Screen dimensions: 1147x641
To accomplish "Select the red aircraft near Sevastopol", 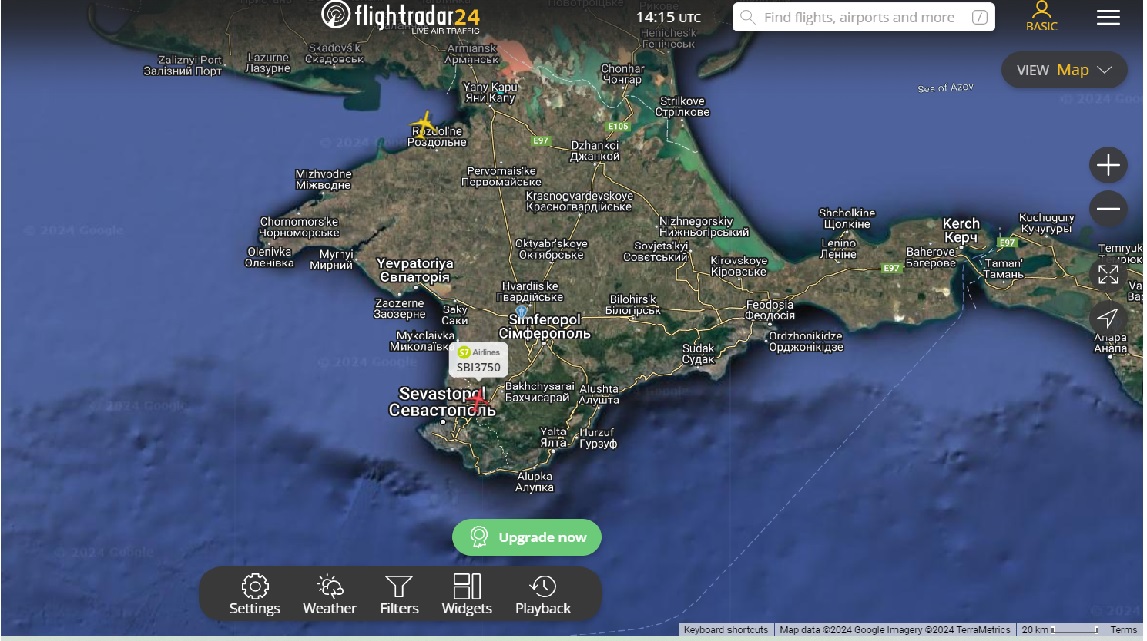I will tap(478, 401).
